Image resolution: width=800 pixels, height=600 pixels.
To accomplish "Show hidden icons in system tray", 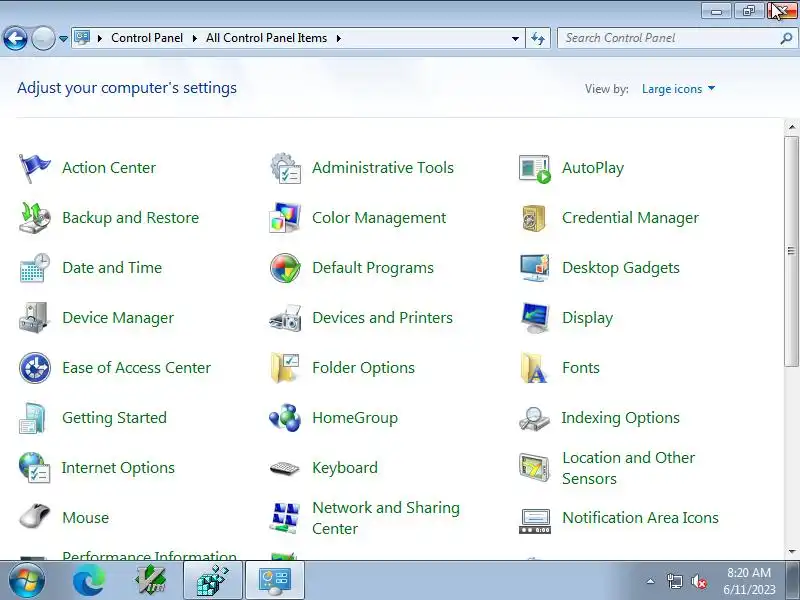I will point(651,581).
